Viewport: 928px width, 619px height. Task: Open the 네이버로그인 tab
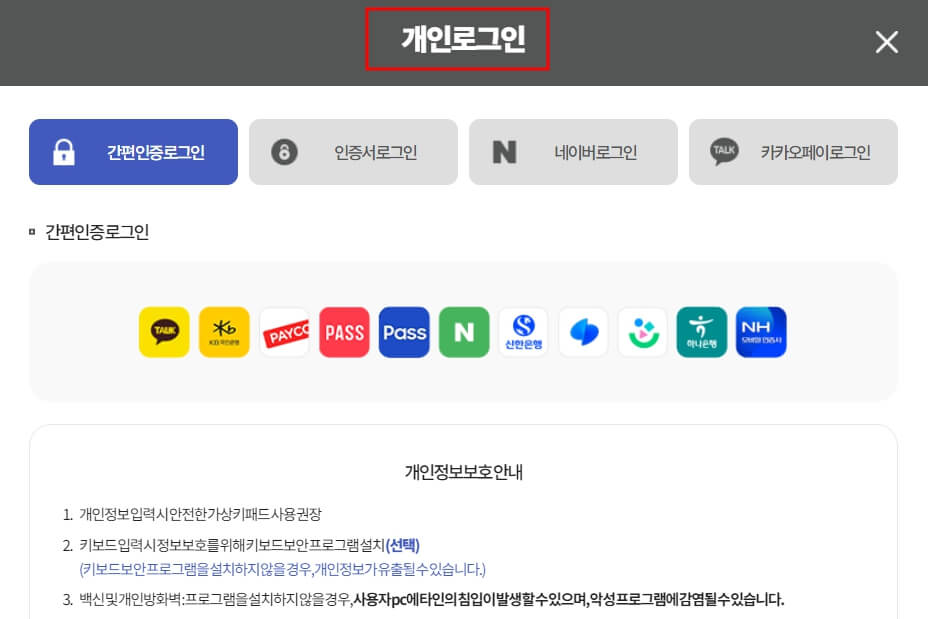pyautogui.click(x=573, y=151)
